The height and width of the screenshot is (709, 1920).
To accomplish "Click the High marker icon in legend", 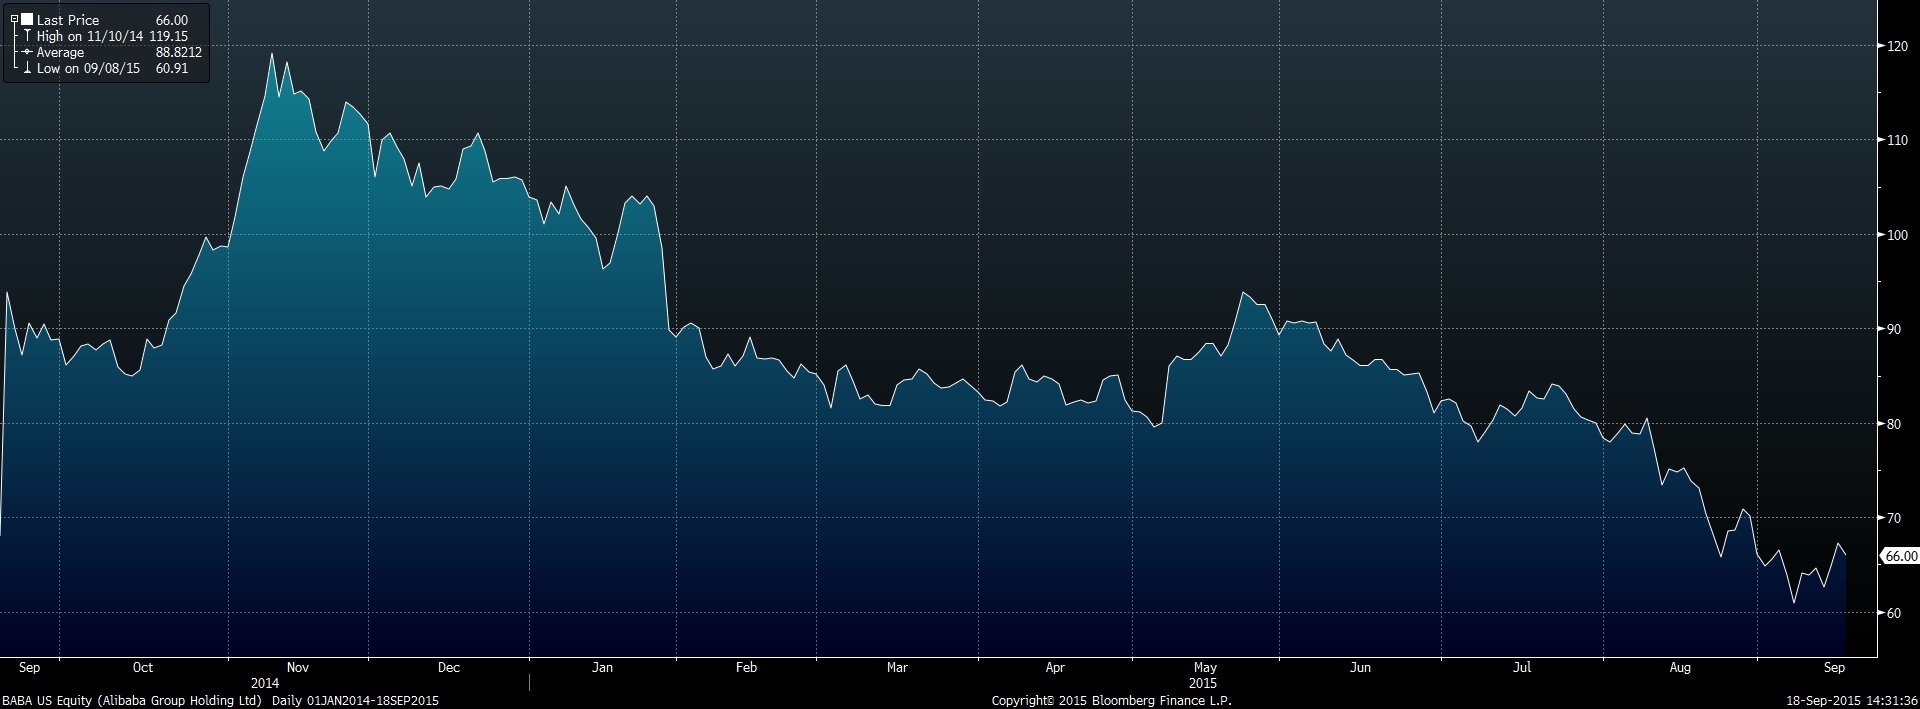I will click(27, 36).
